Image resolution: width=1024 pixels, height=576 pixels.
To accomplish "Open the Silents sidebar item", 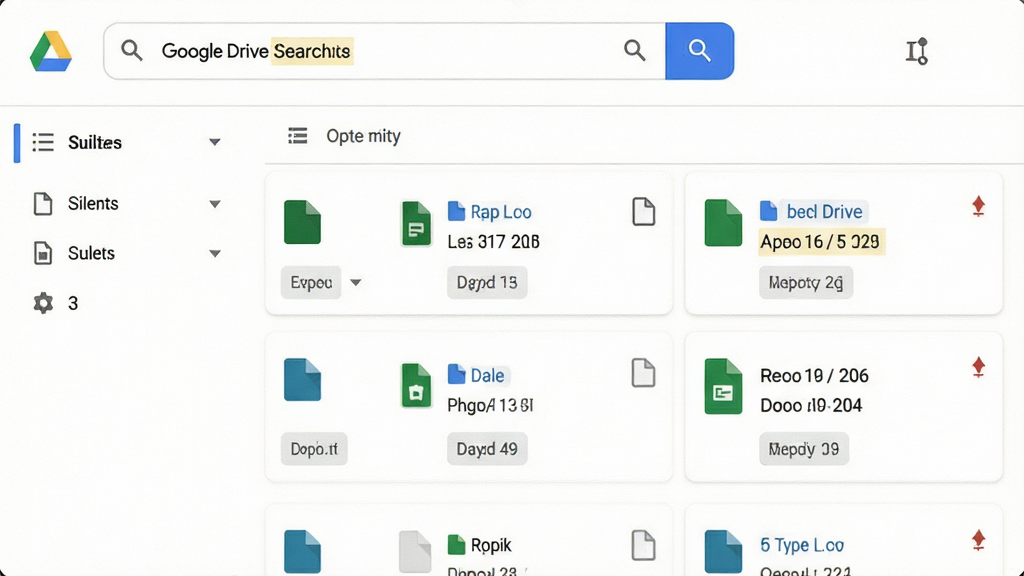I will click(x=93, y=204).
